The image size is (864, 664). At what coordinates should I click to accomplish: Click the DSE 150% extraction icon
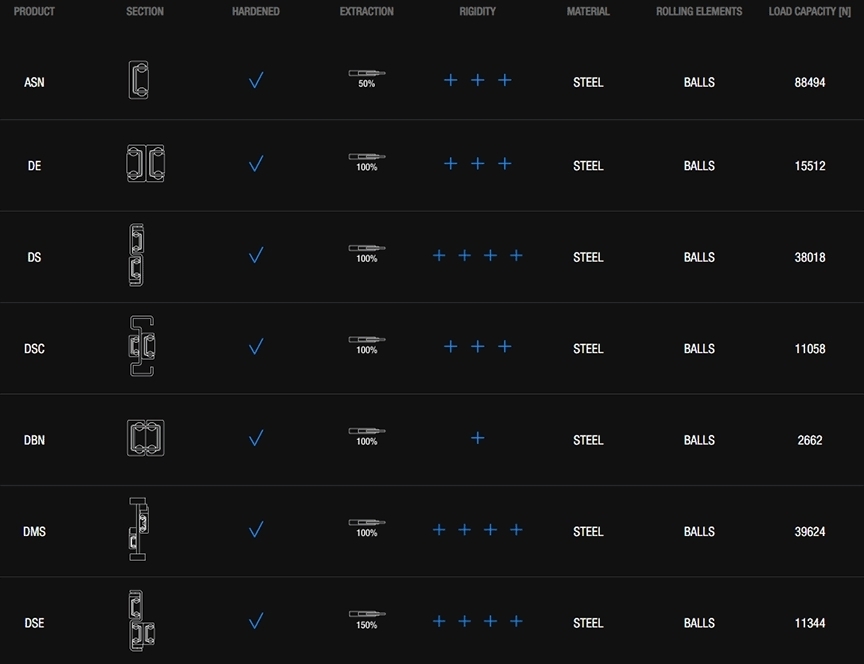point(367,618)
